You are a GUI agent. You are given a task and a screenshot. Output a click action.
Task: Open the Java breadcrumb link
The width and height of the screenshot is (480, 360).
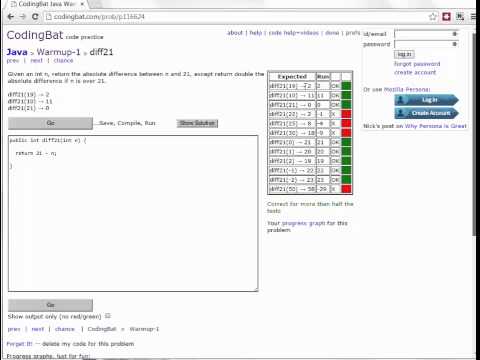click(x=17, y=52)
